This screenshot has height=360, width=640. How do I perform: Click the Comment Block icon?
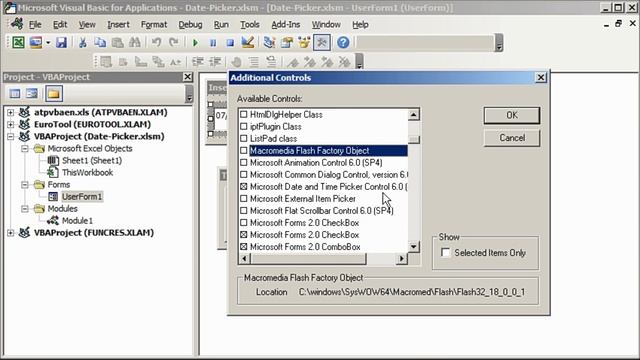[253, 62]
